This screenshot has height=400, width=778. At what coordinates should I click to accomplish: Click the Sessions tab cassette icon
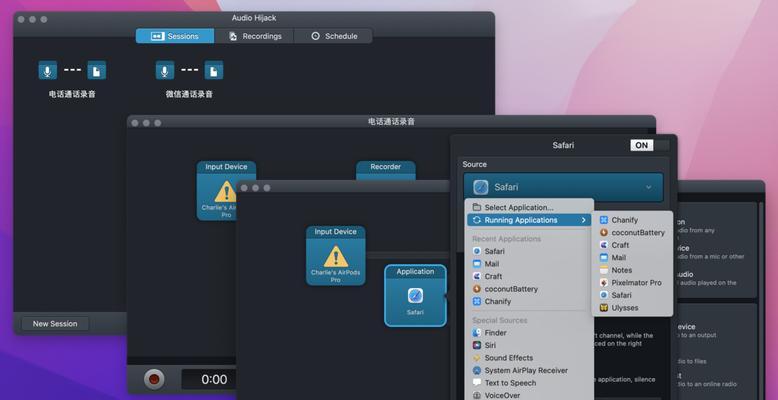pos(157,36)
